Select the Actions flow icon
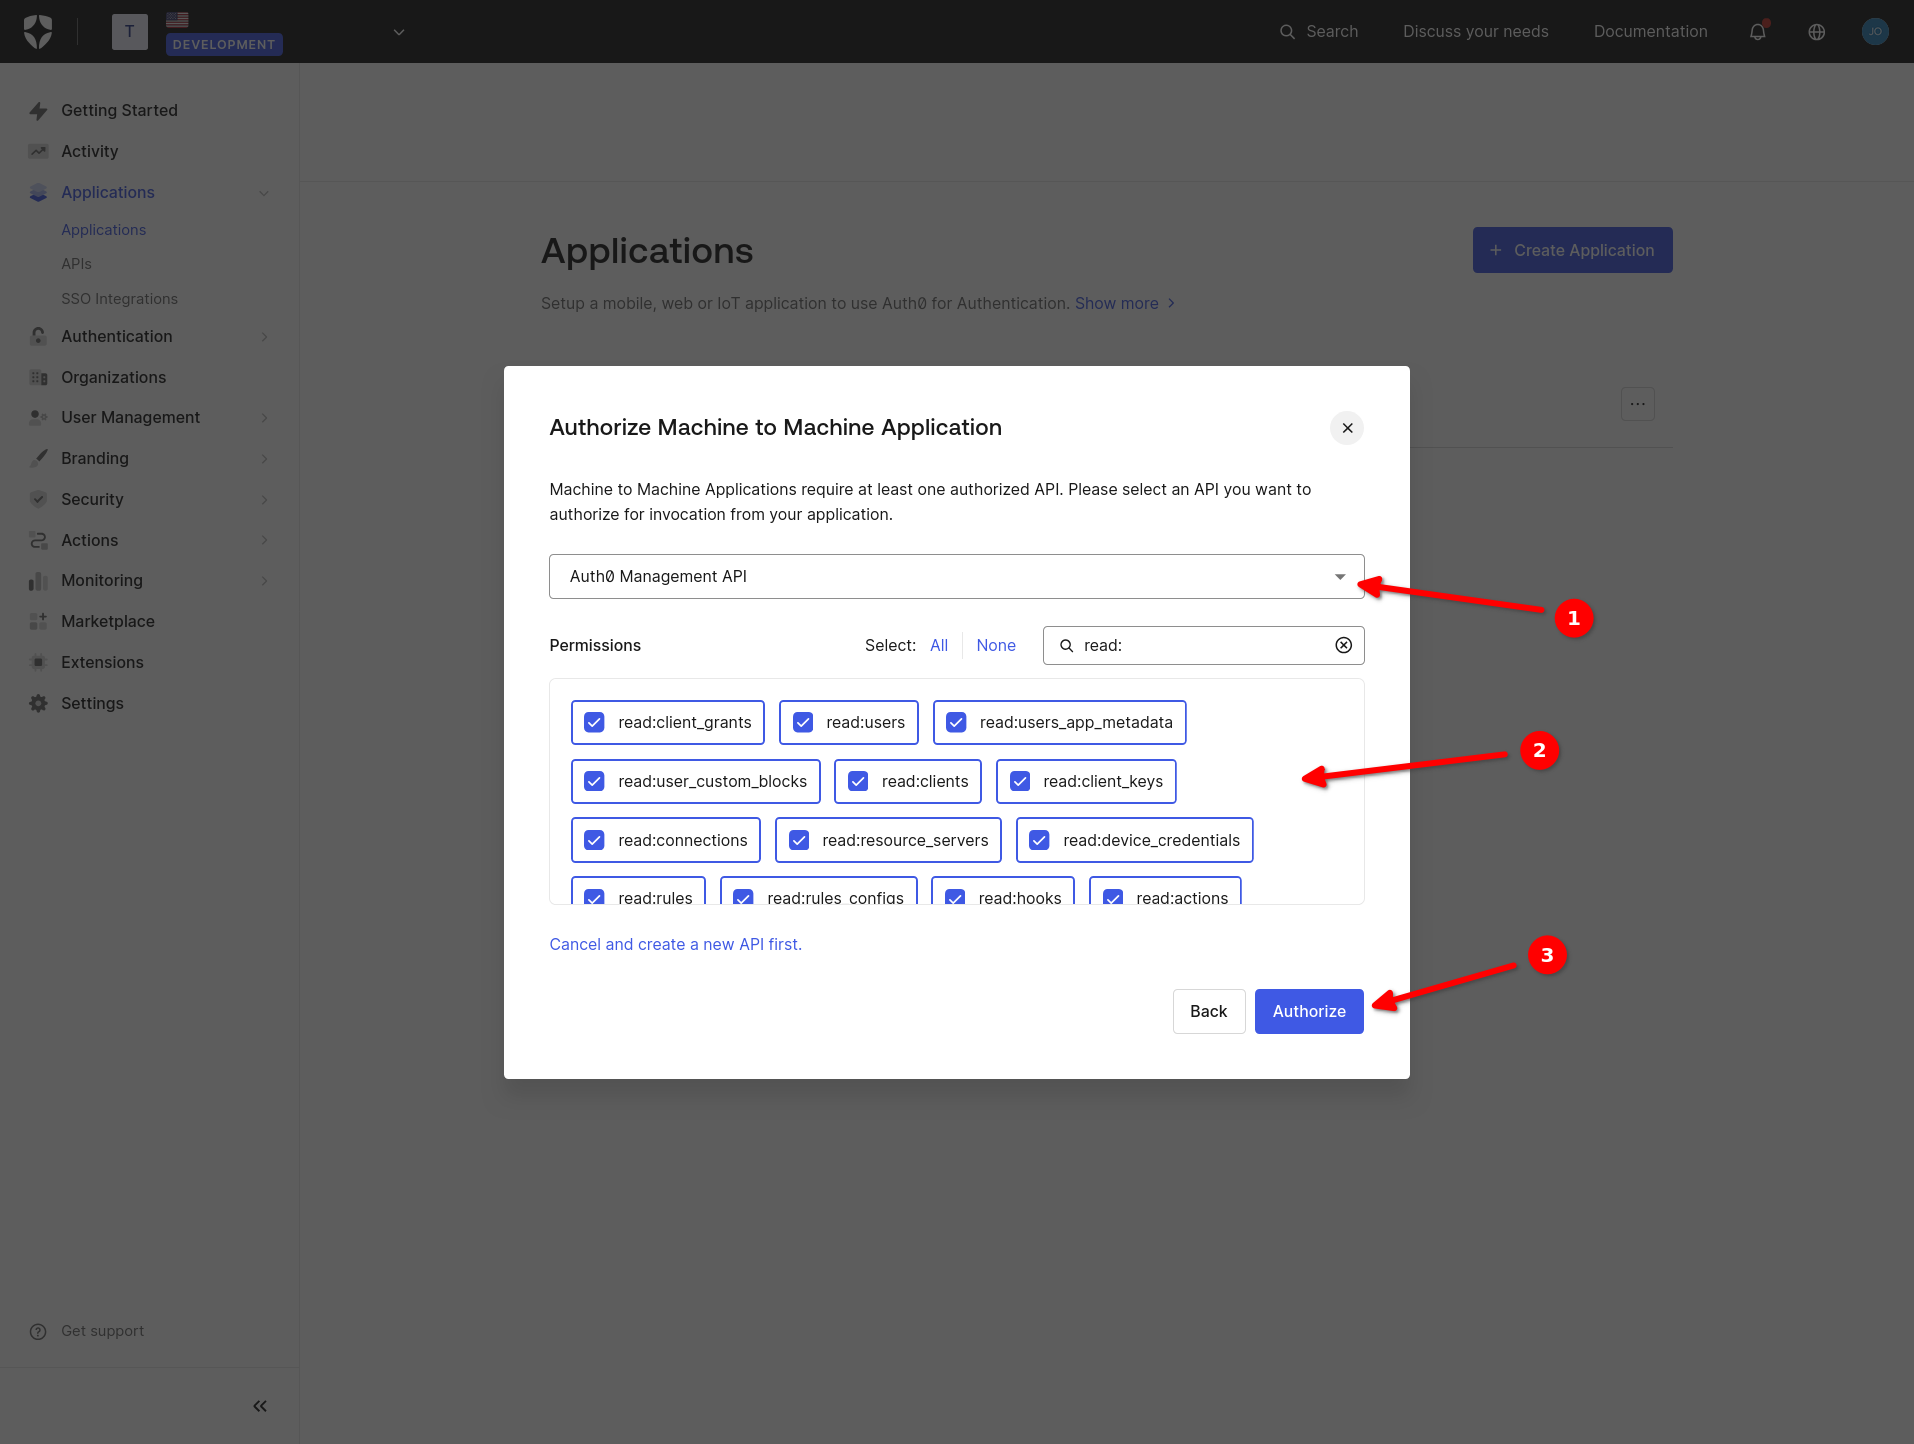The height and width of the screenshot is (1444, 1914). point(38,540)
